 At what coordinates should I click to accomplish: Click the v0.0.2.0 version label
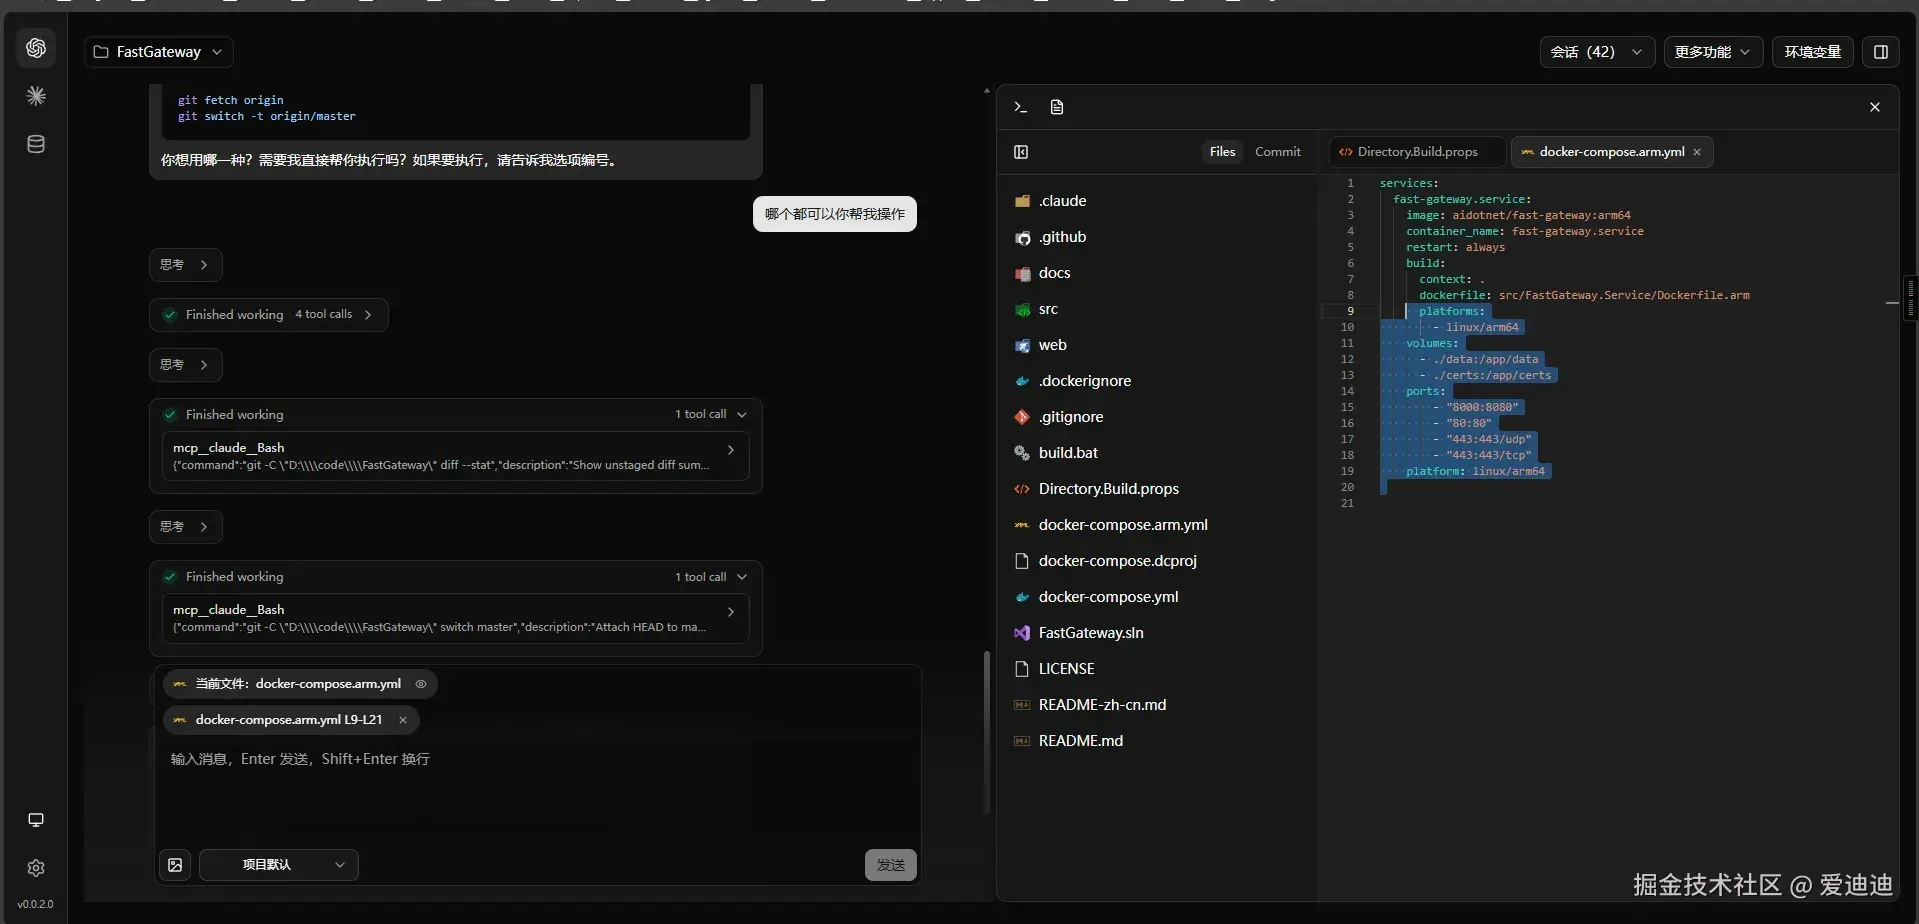[36, 904]
